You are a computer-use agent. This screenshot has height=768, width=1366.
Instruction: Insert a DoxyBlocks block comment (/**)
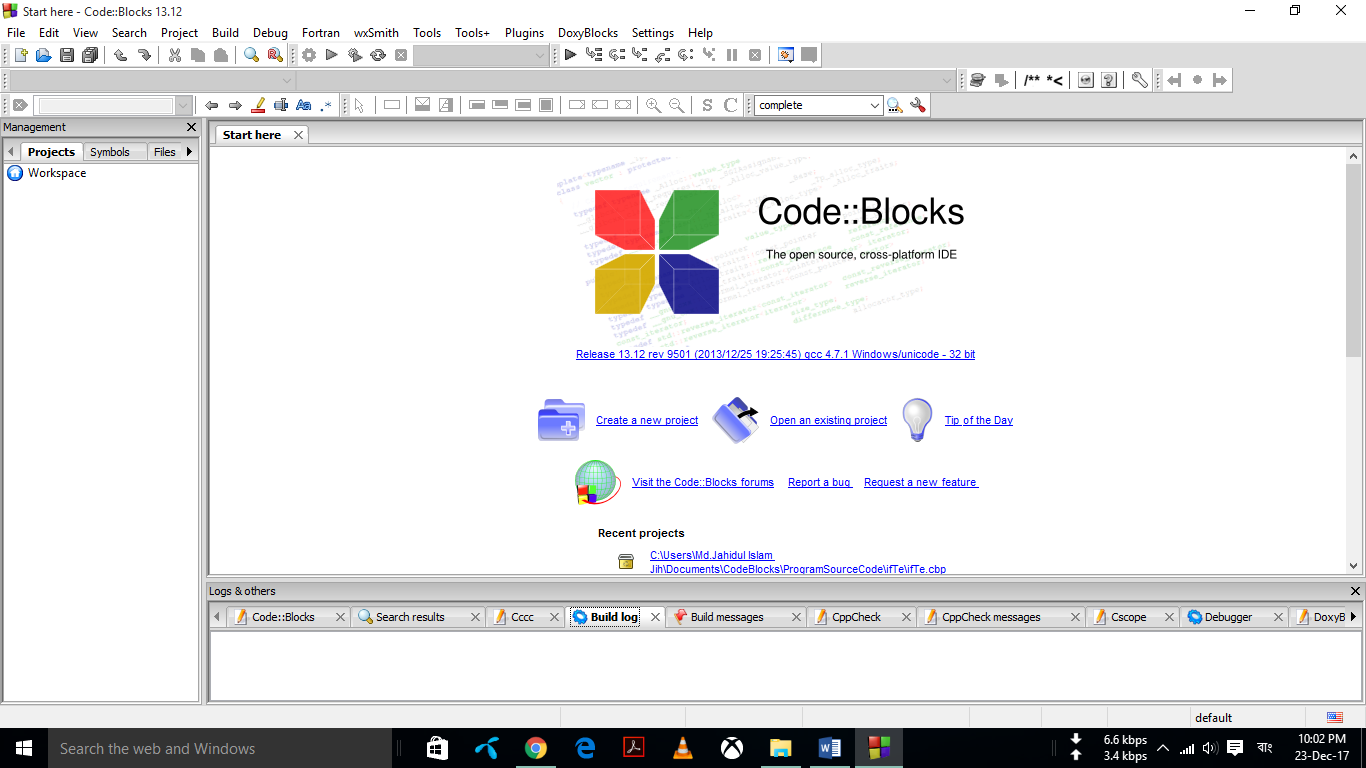[x=1032, y=80]
